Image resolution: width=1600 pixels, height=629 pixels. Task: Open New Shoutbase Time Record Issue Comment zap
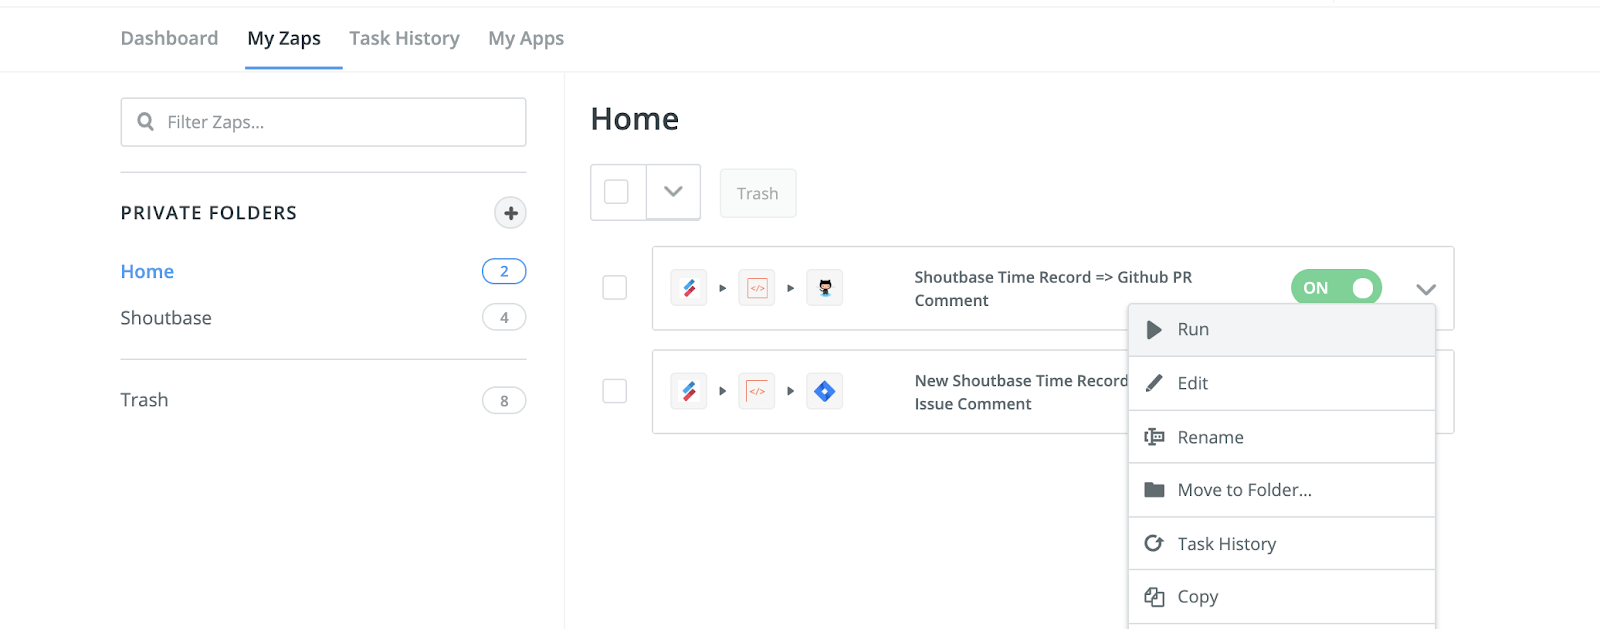click(1021, 392)
